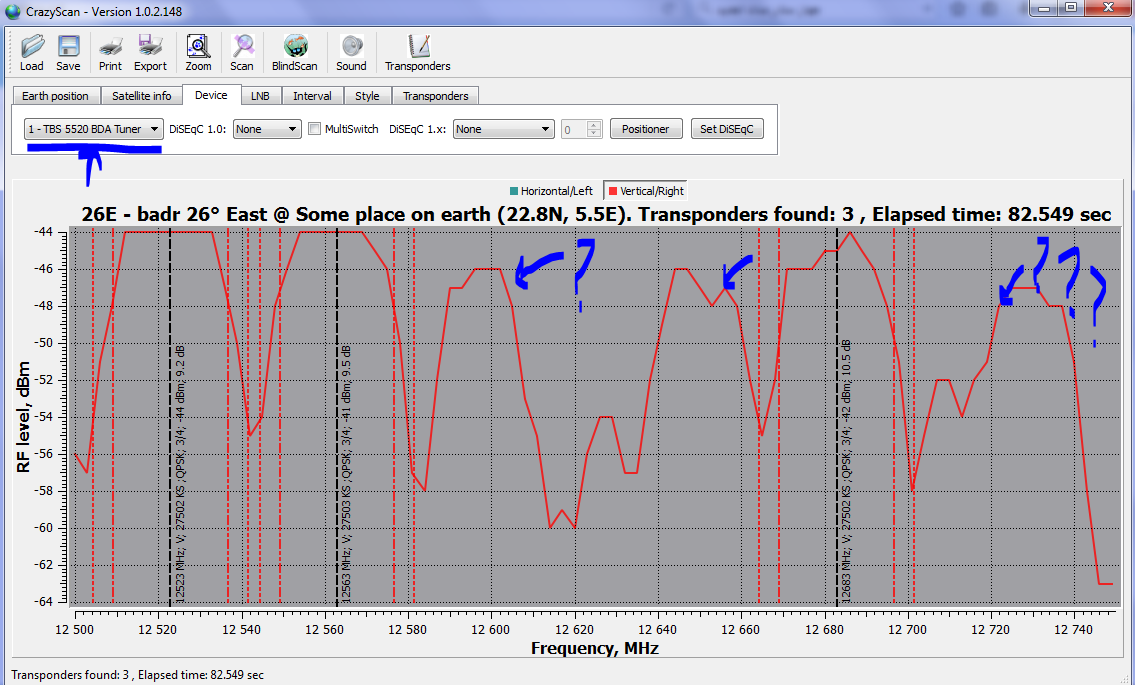Save the current scan results
This screenshot has width=1135, height=685.
pos(68,52)
